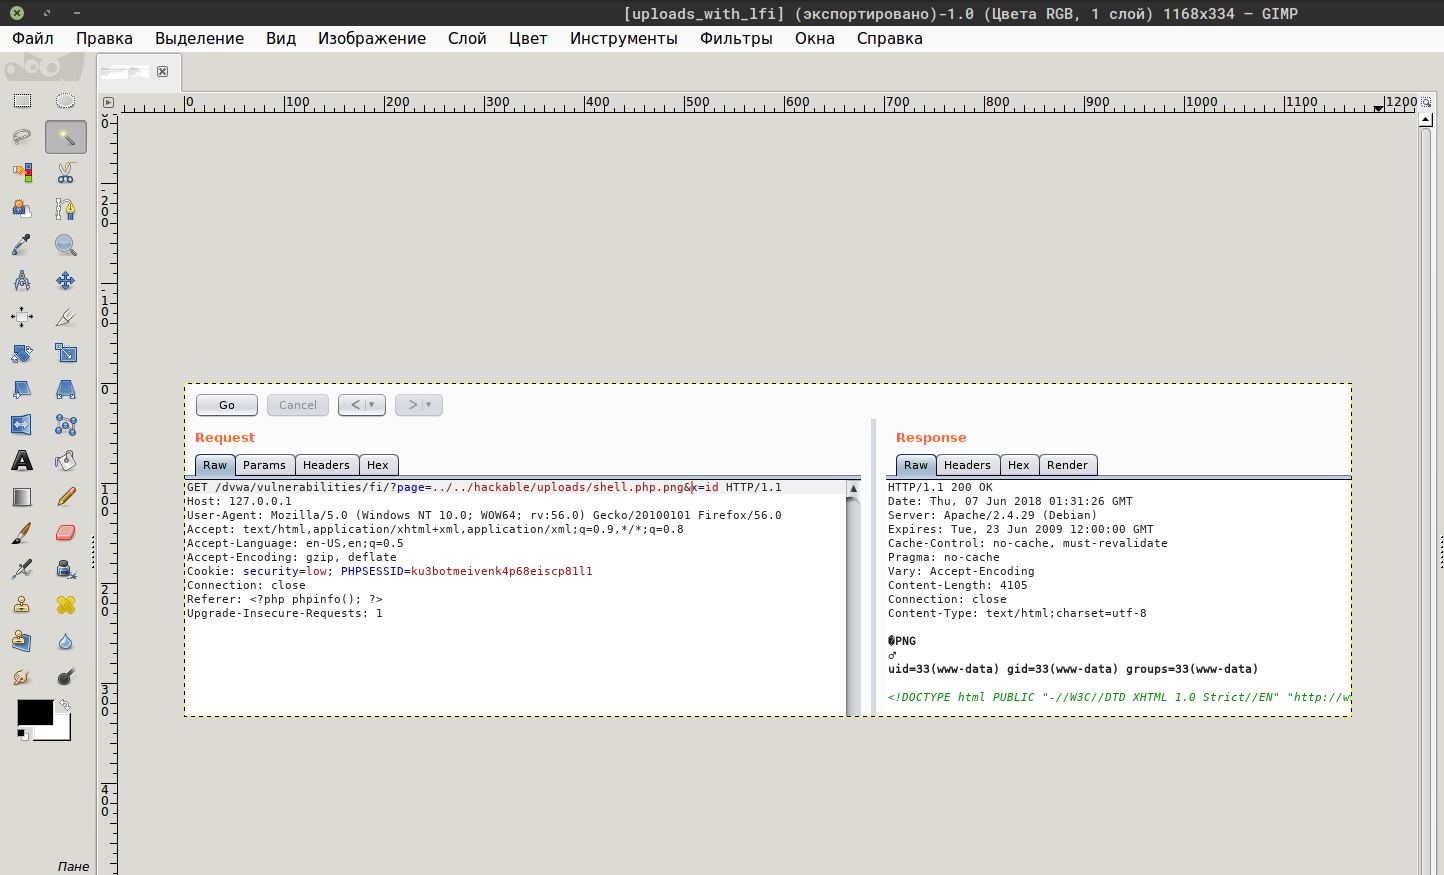1444x875 pixels.
Task: Select the Eraser tool
Action: (66, 533)
